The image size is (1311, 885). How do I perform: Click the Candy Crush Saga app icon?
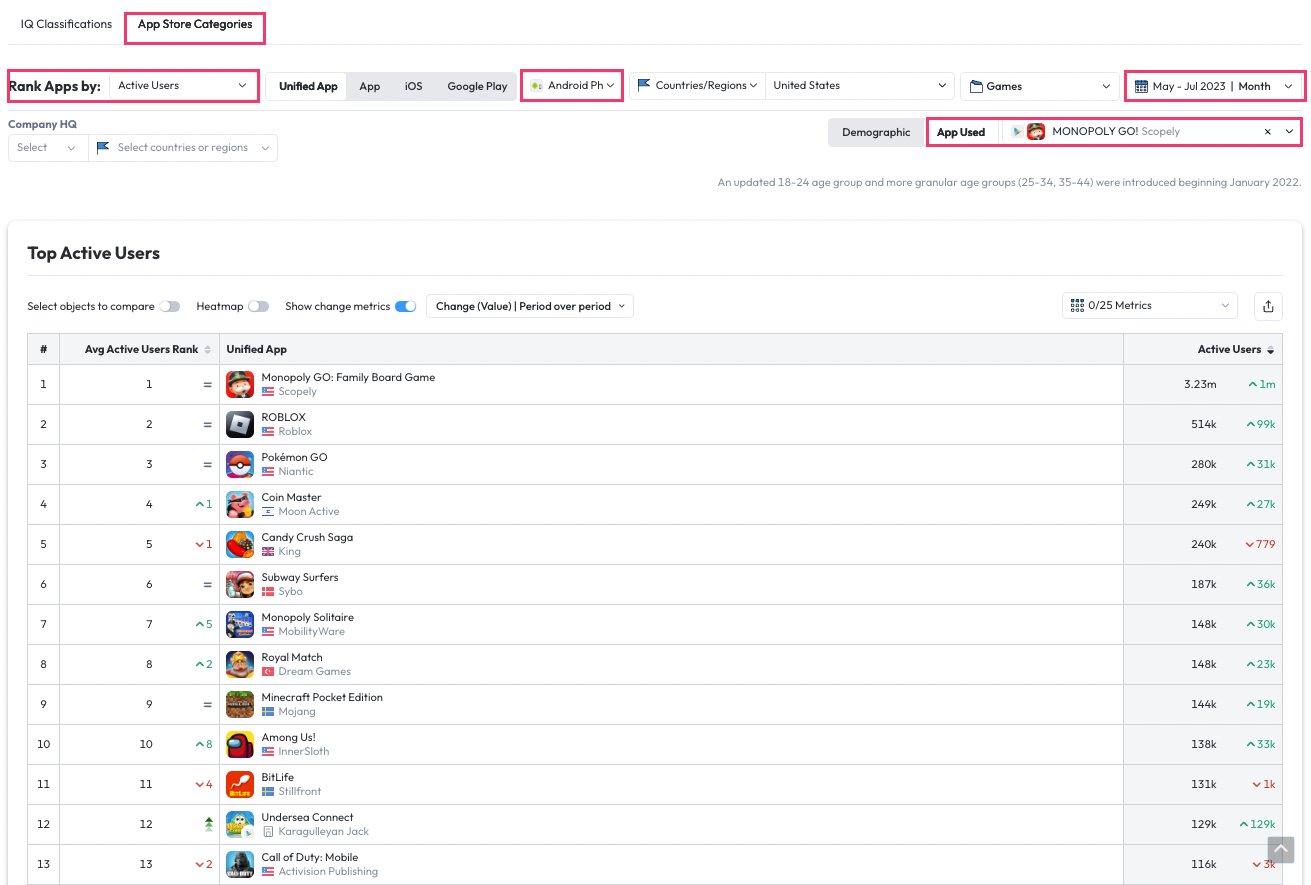coord(240,544)
